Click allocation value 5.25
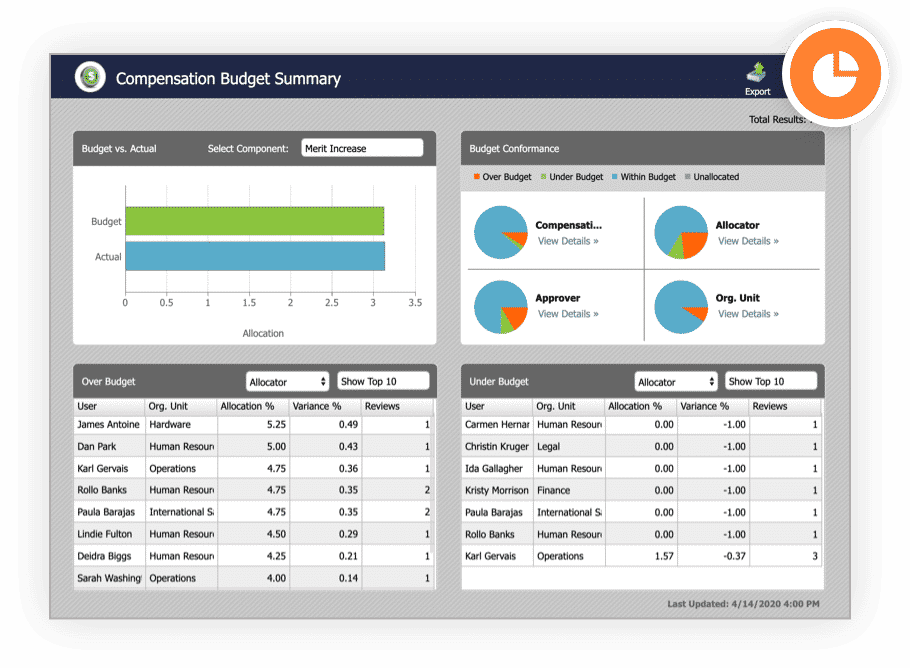This screenshot has width=910, height=668. click(276, 425)
